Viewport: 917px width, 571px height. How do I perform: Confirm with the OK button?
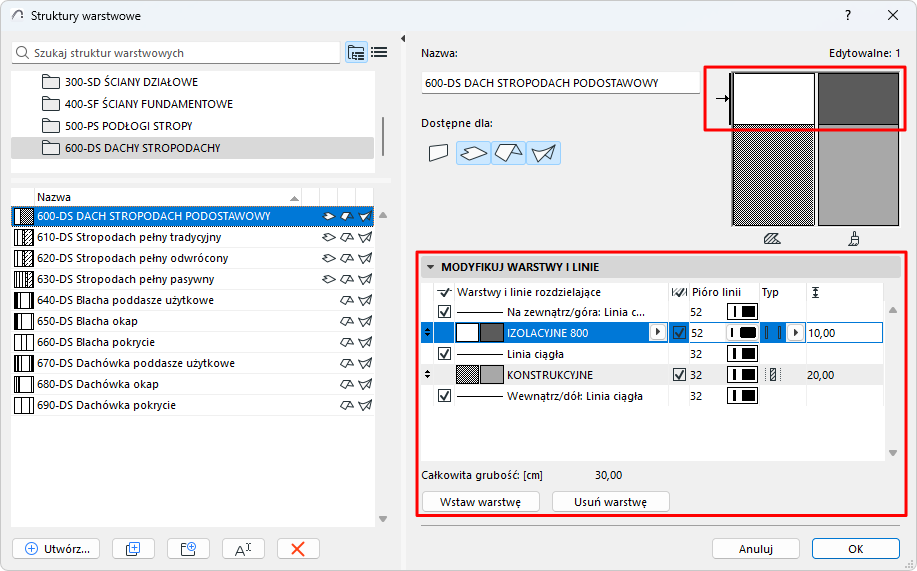(856, 549)
